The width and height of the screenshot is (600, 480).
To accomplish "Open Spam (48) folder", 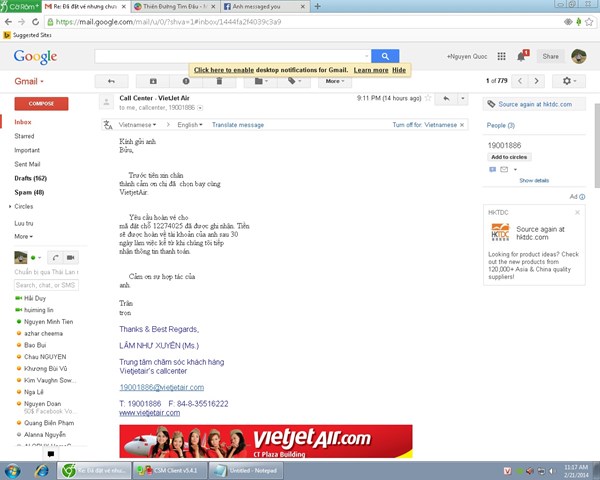I will click(x=29, y=192).
